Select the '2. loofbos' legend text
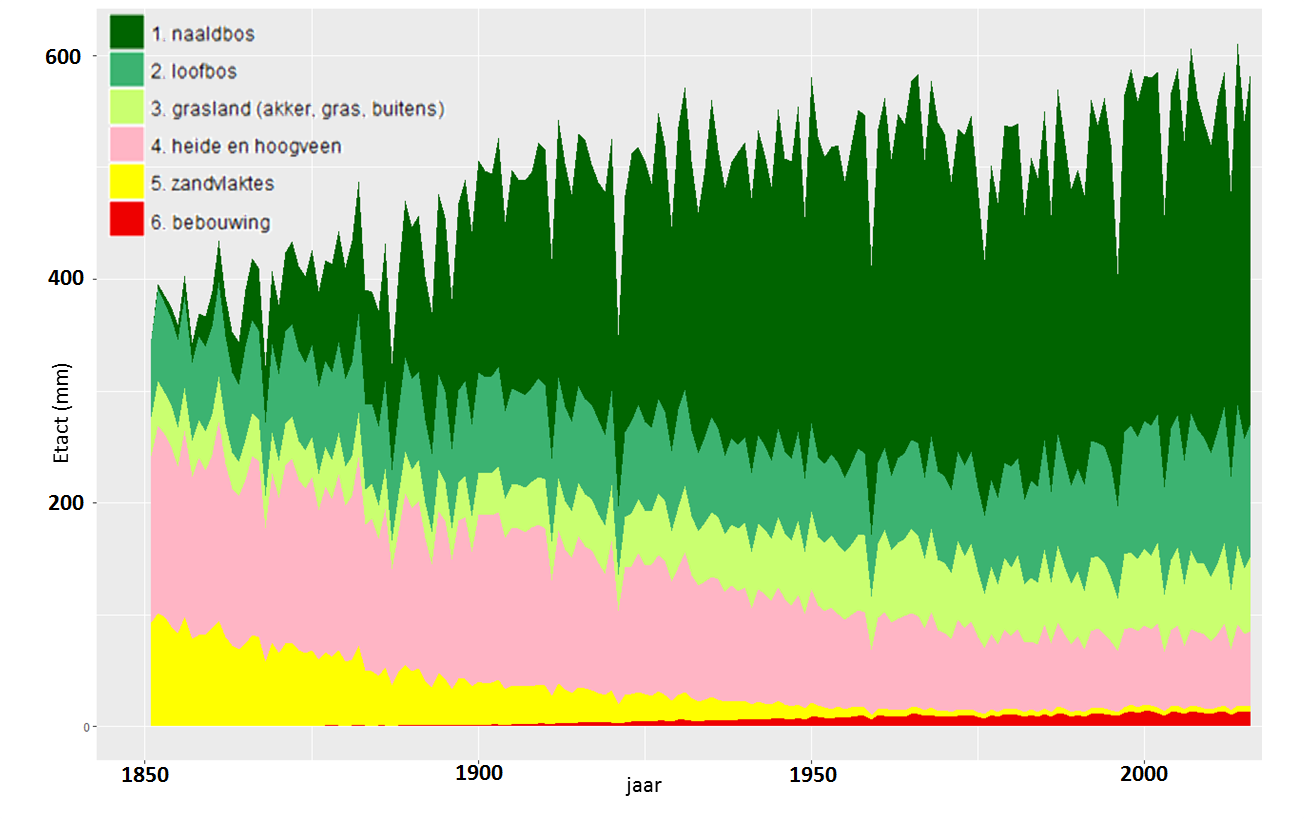The height and width of the screenshot is (819, 1304). (x=194, y=72)
